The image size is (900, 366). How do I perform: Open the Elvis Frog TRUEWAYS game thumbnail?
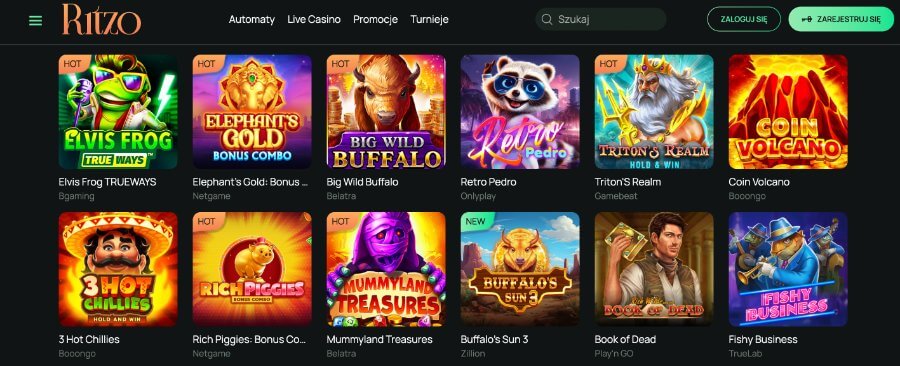click(118, 112)
